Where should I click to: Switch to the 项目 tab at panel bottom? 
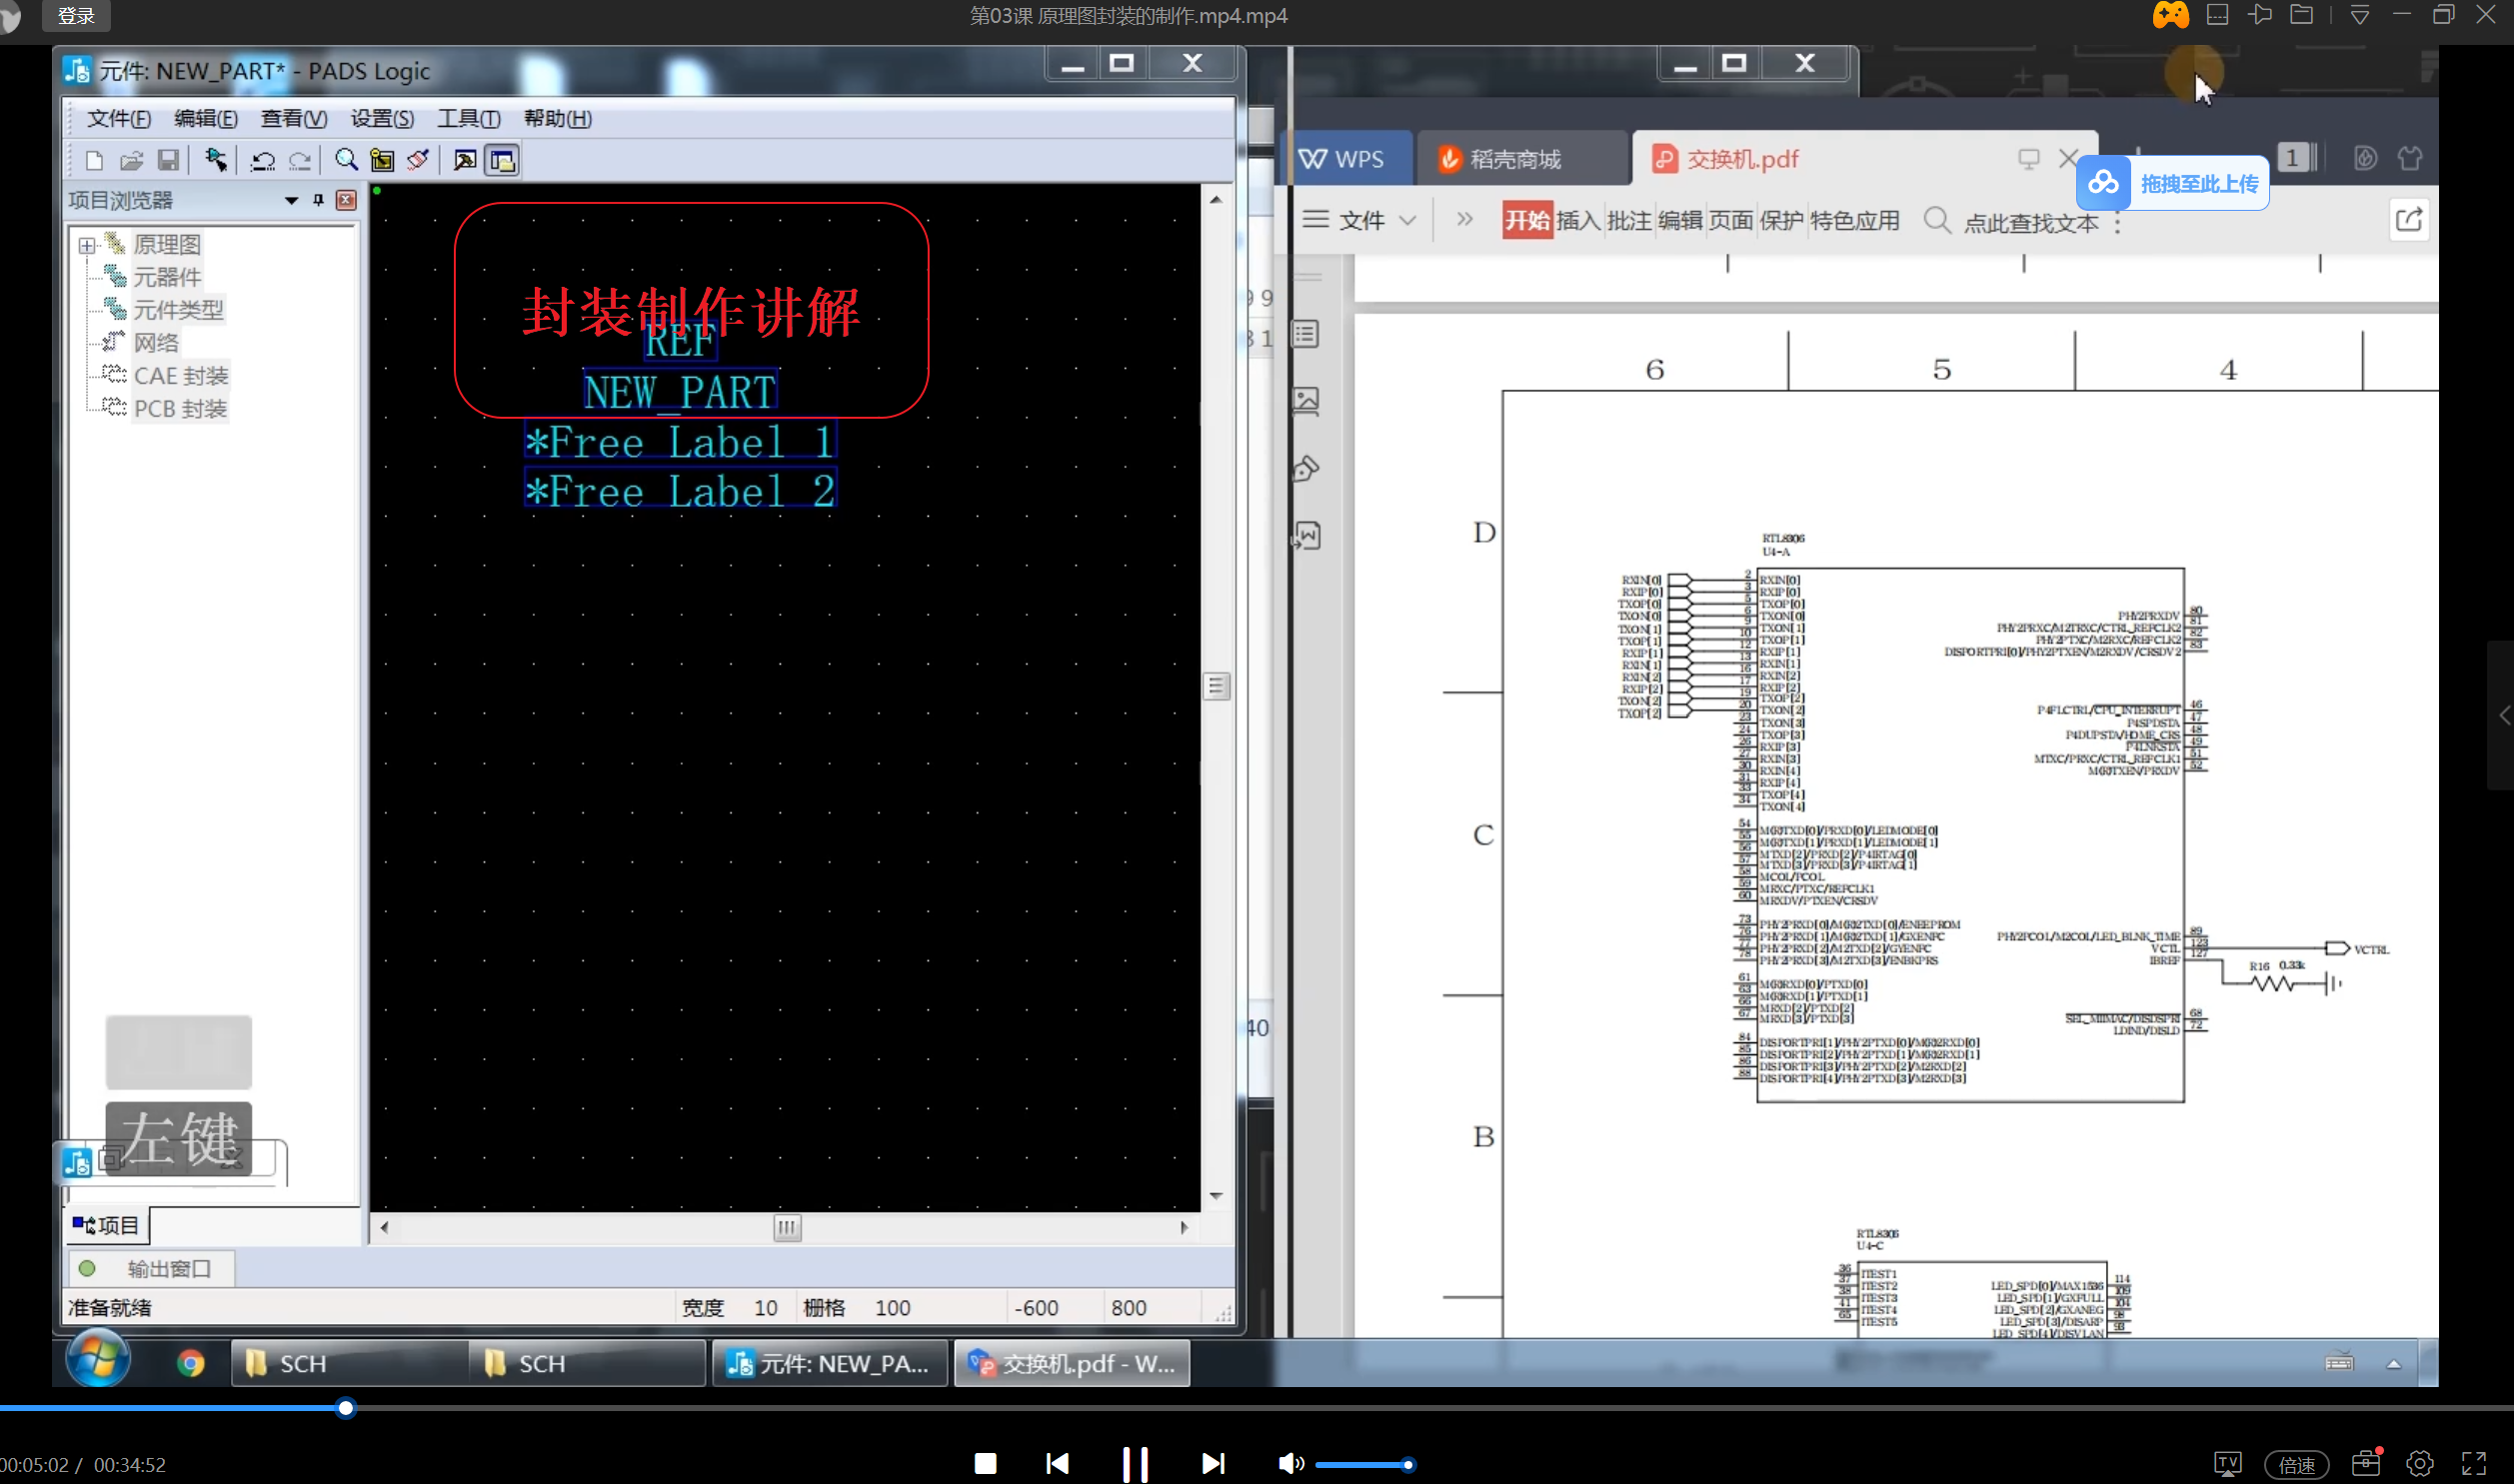pos(107,1225)
